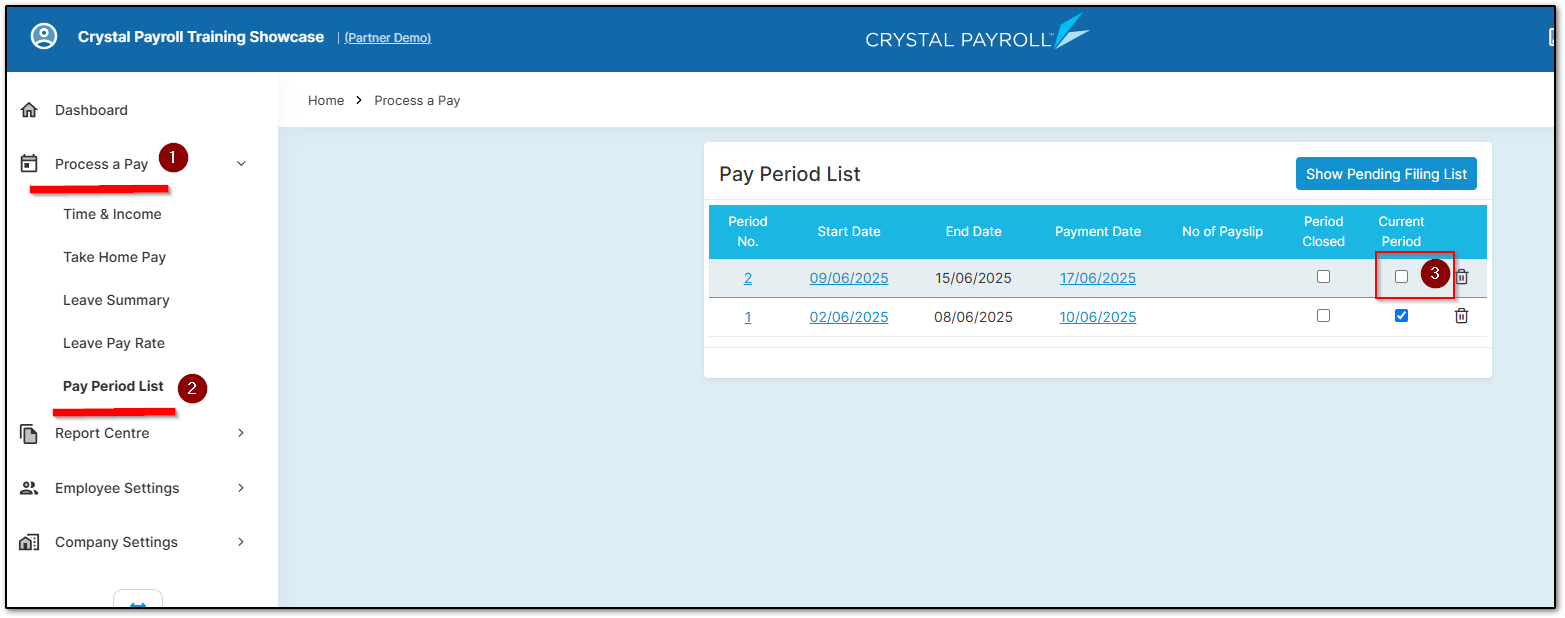Click the Period Closed column header

[1324, 231]
